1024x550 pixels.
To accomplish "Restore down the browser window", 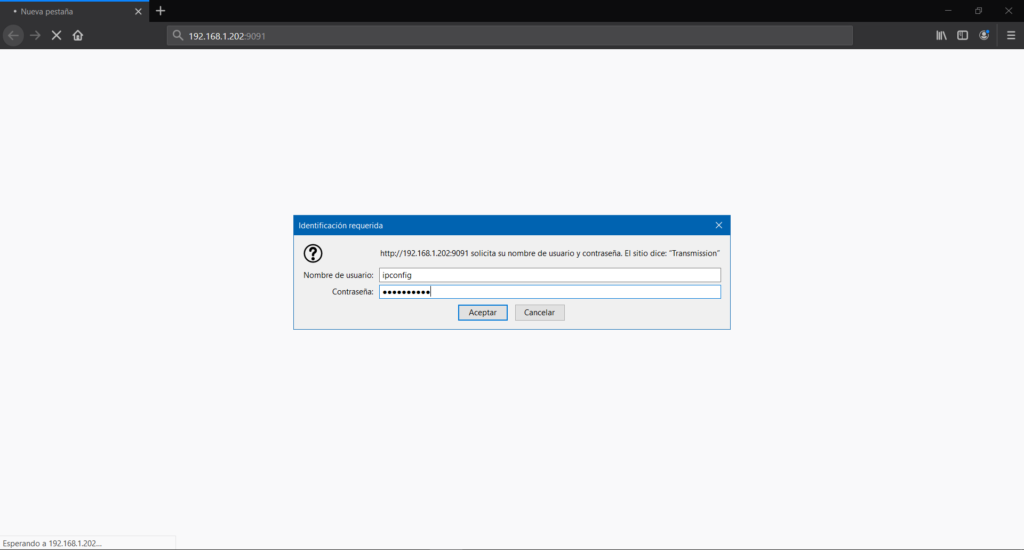I will pos(978,10).
